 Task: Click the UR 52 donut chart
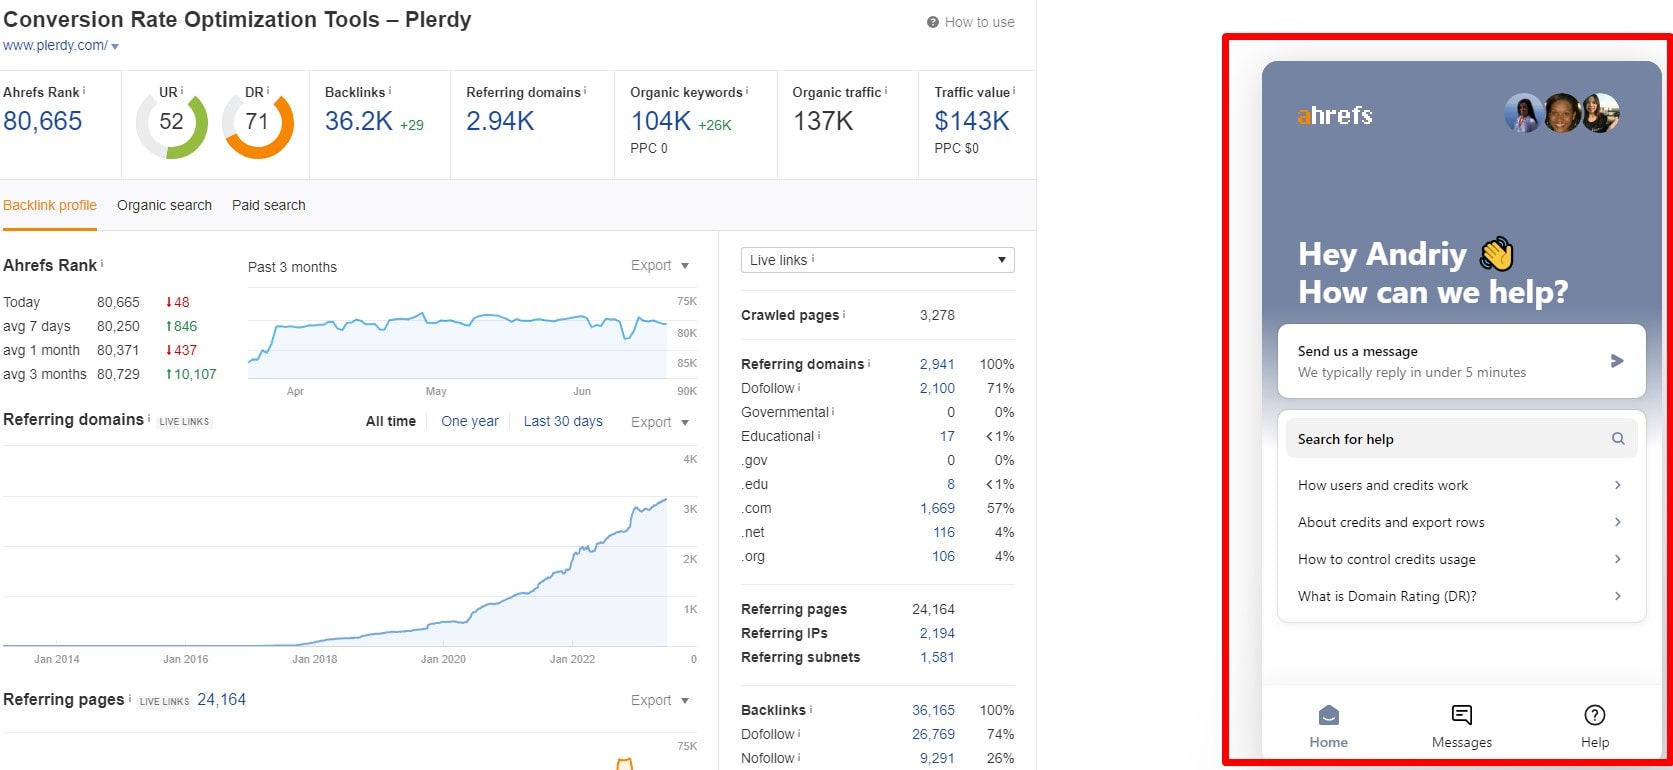point(172,123)
